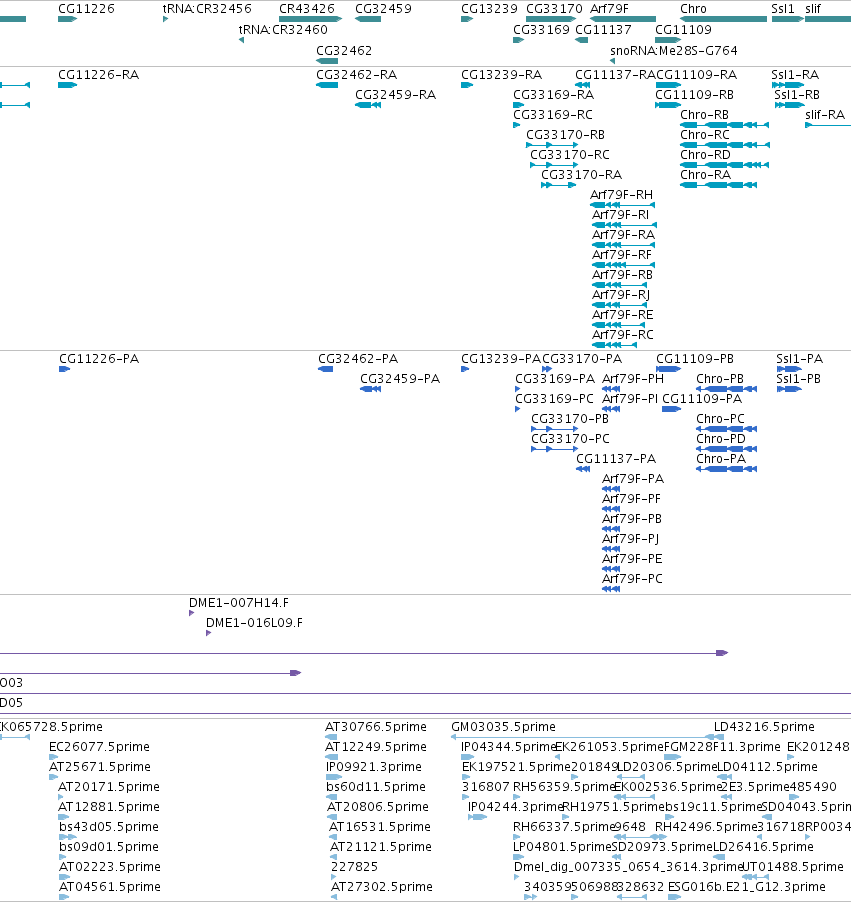Open the CG32462-PA protein label

358,359
